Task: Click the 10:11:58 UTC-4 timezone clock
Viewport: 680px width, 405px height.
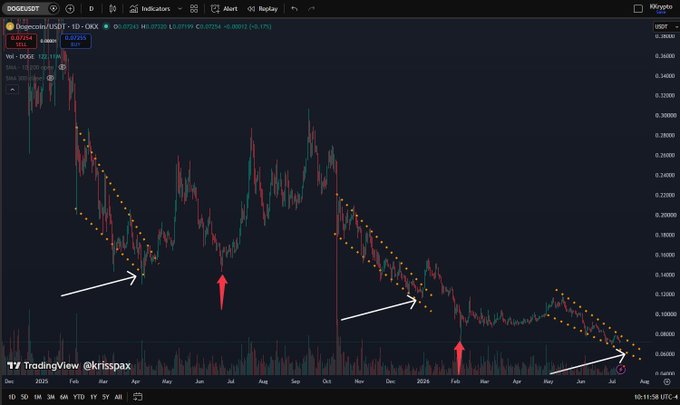Action: (x=655, y=397)
